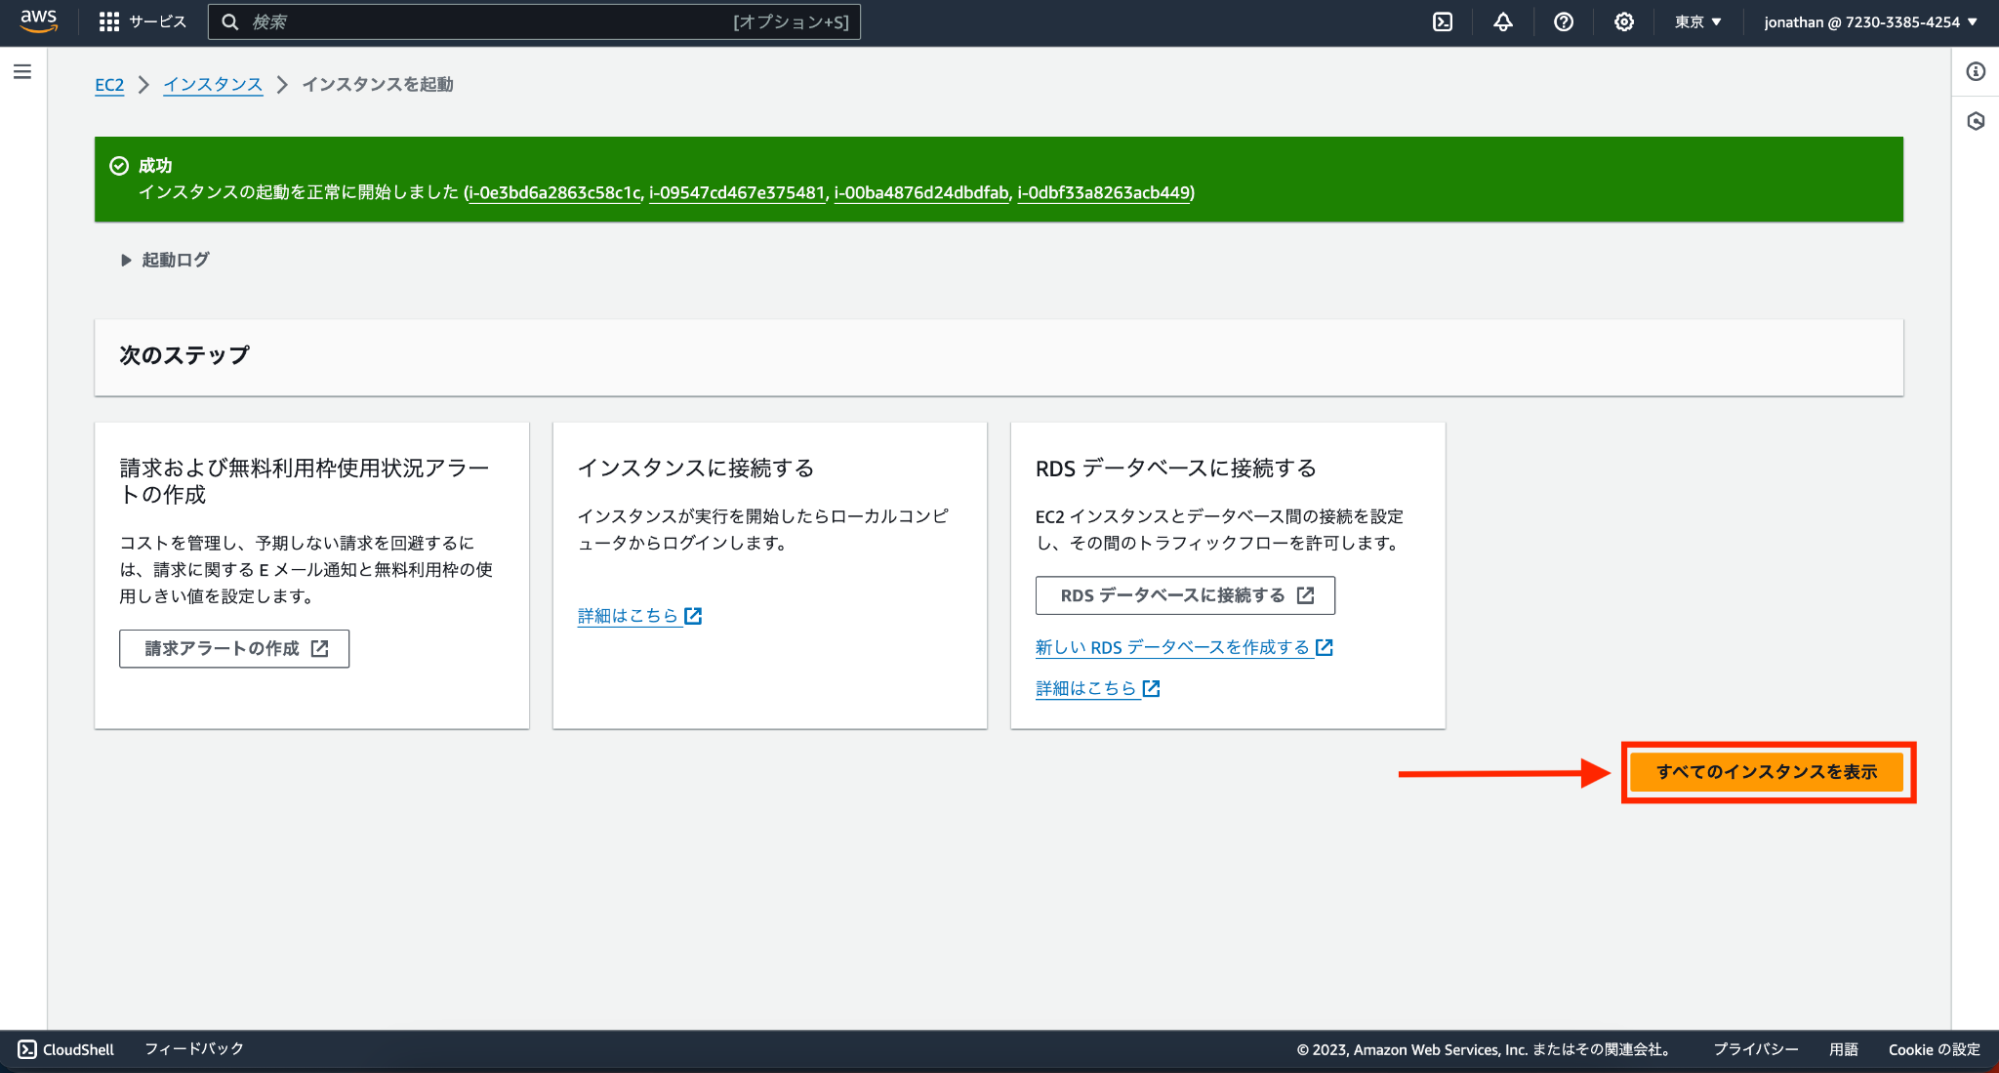1999x1073 pixels.
Task: Click the AWS logo home icon
Action: (39, 21)
